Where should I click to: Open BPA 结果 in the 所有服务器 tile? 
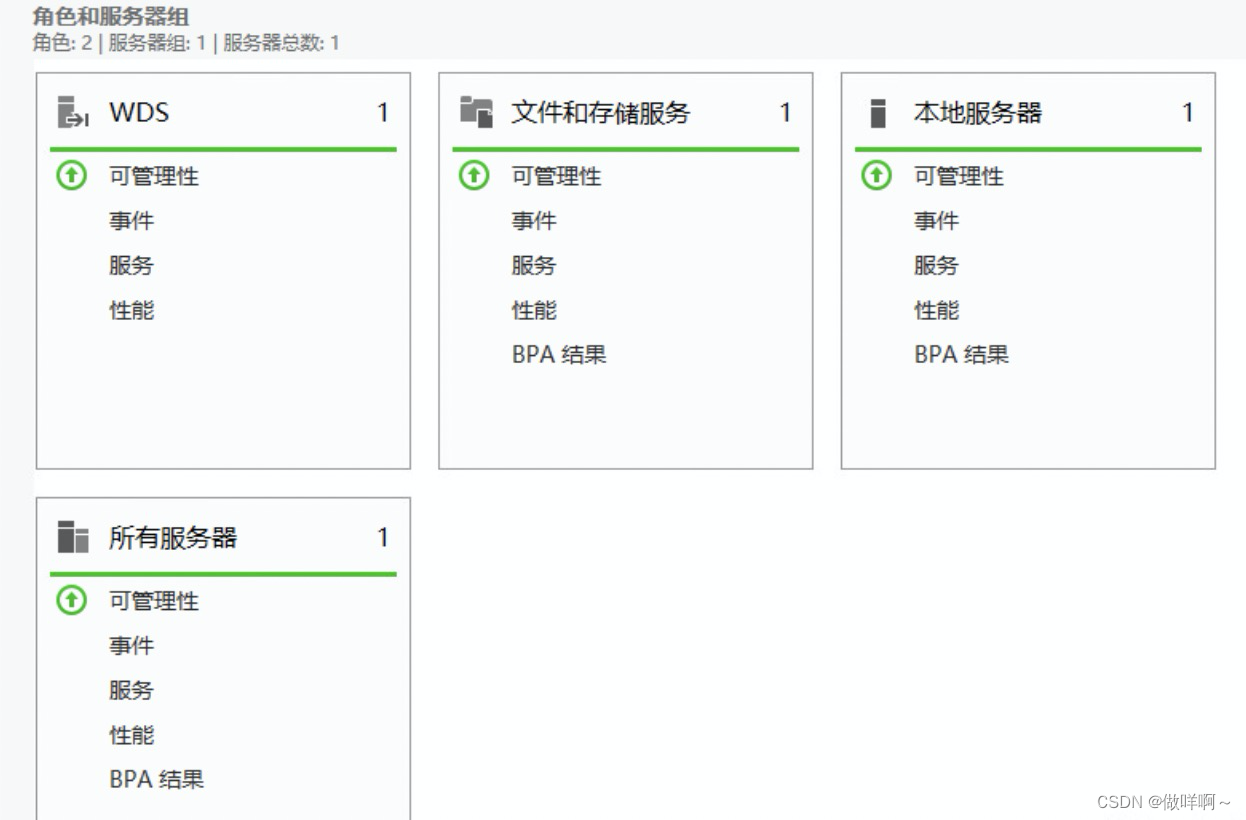click(157, 780)
